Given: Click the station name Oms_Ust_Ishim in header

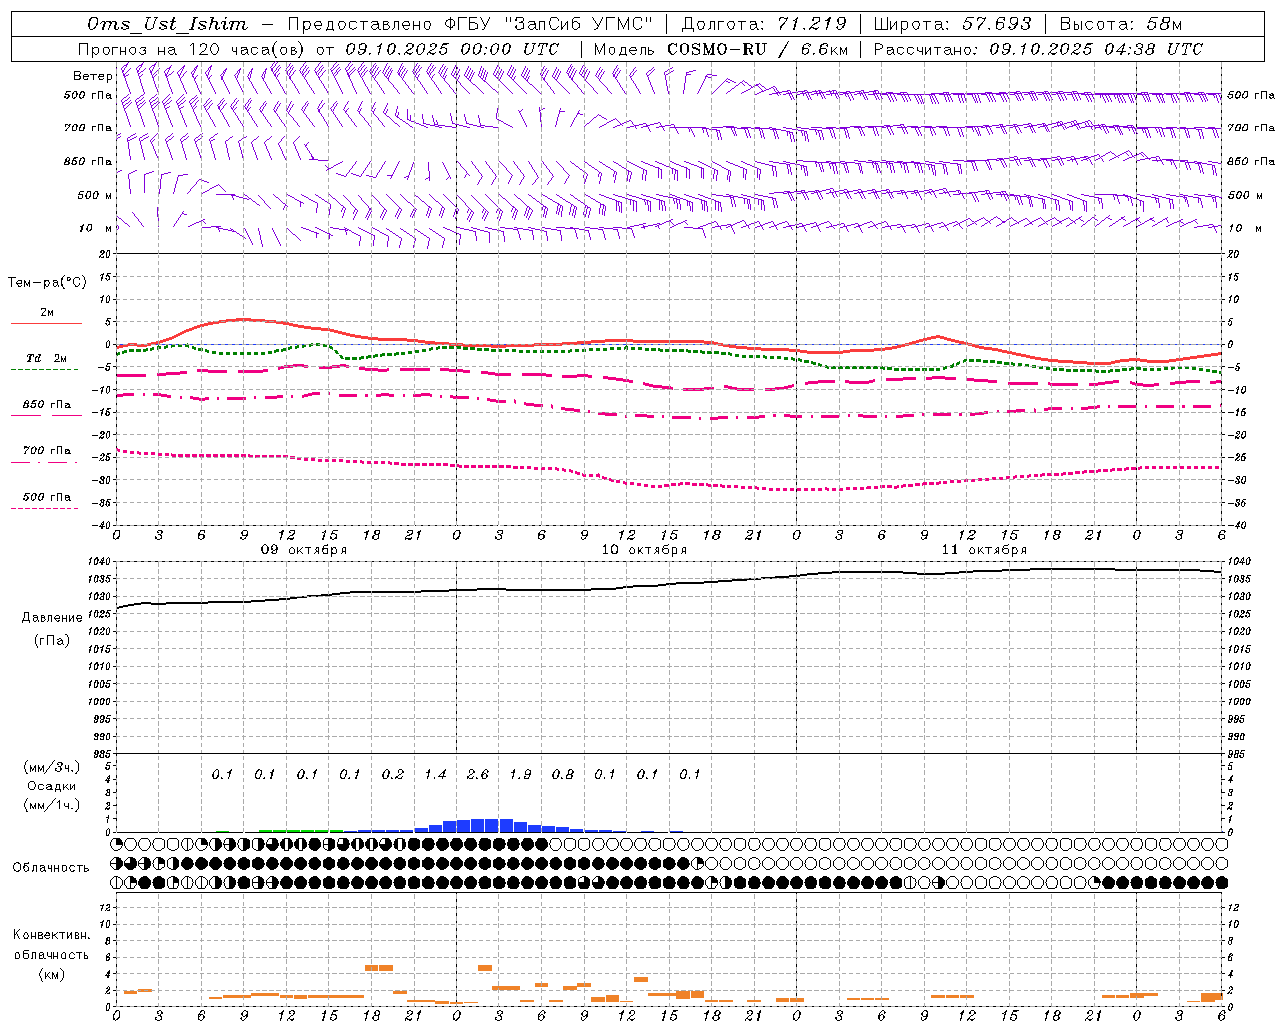Looking at the screenshot, I should pos(166,24).
